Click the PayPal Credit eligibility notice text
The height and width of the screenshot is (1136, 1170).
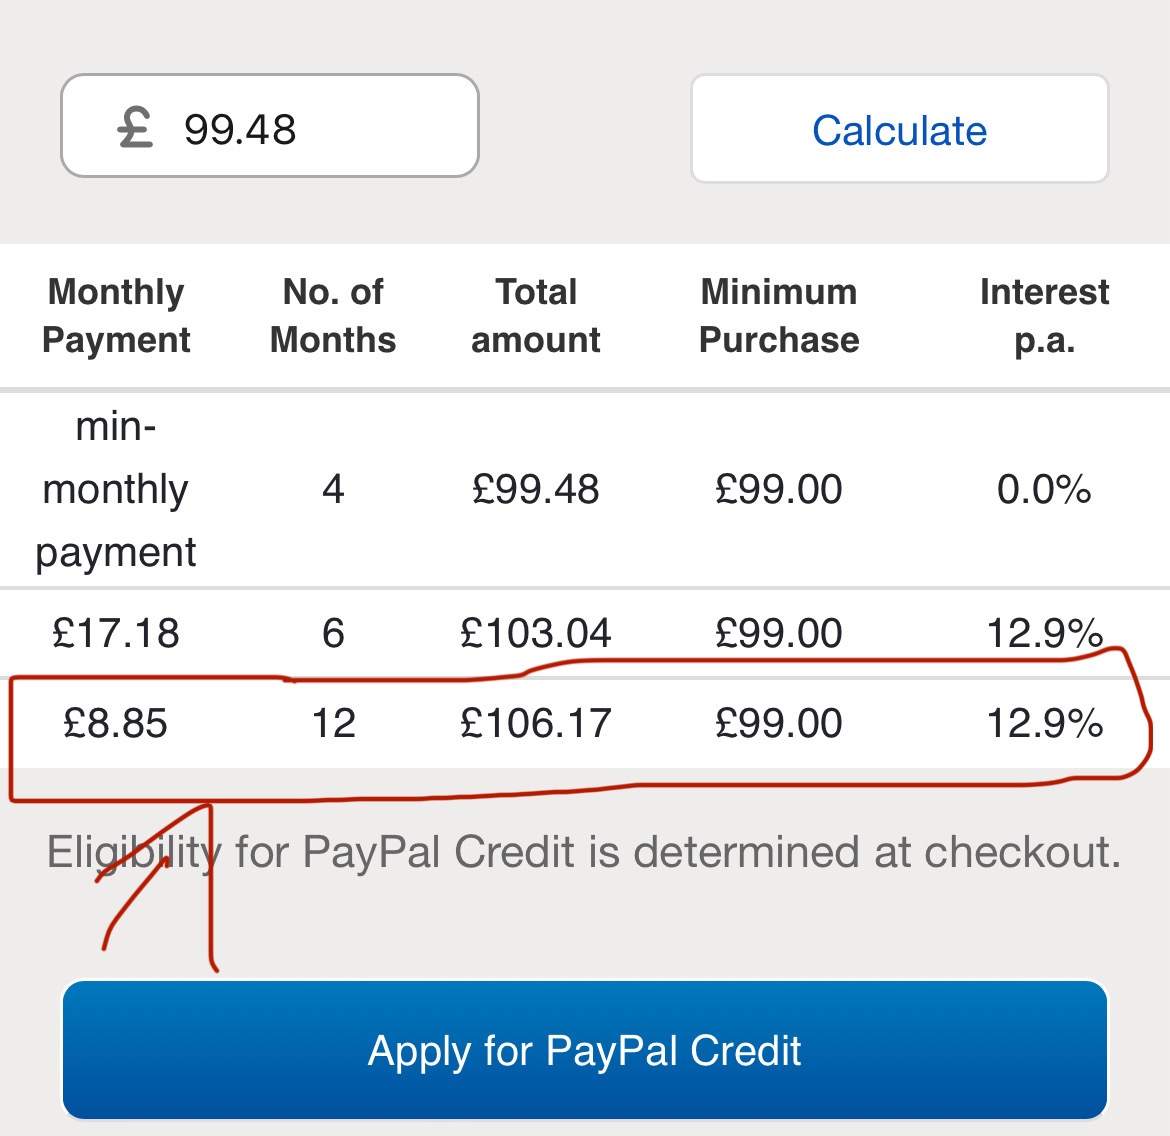(584, 852)
